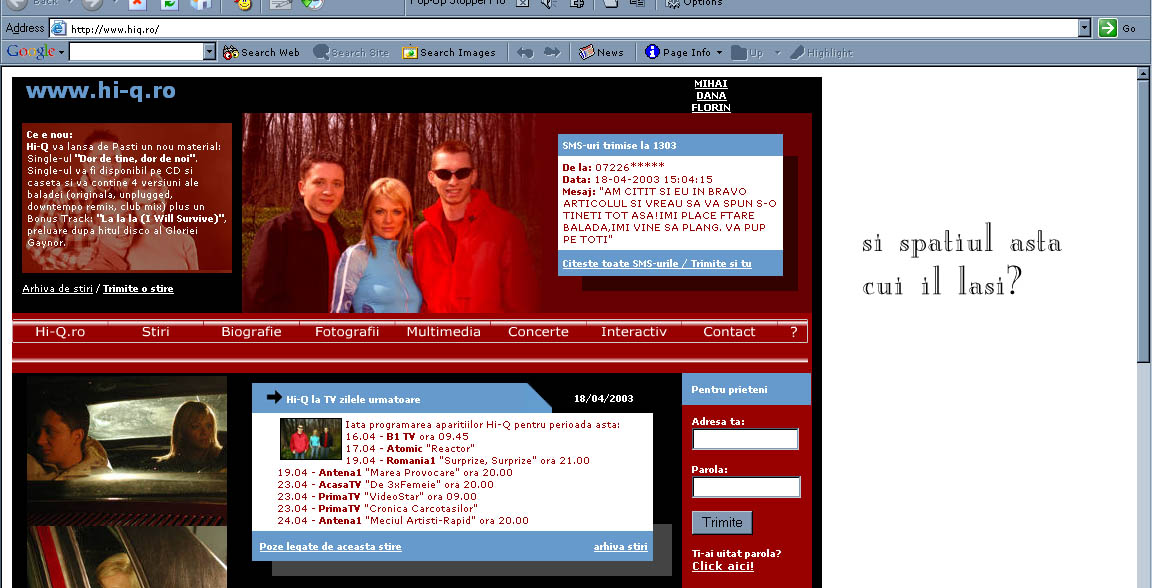Click the www.hi-q.ro site logo
The width and height of the screenshot is (1152, 588).
101,91
